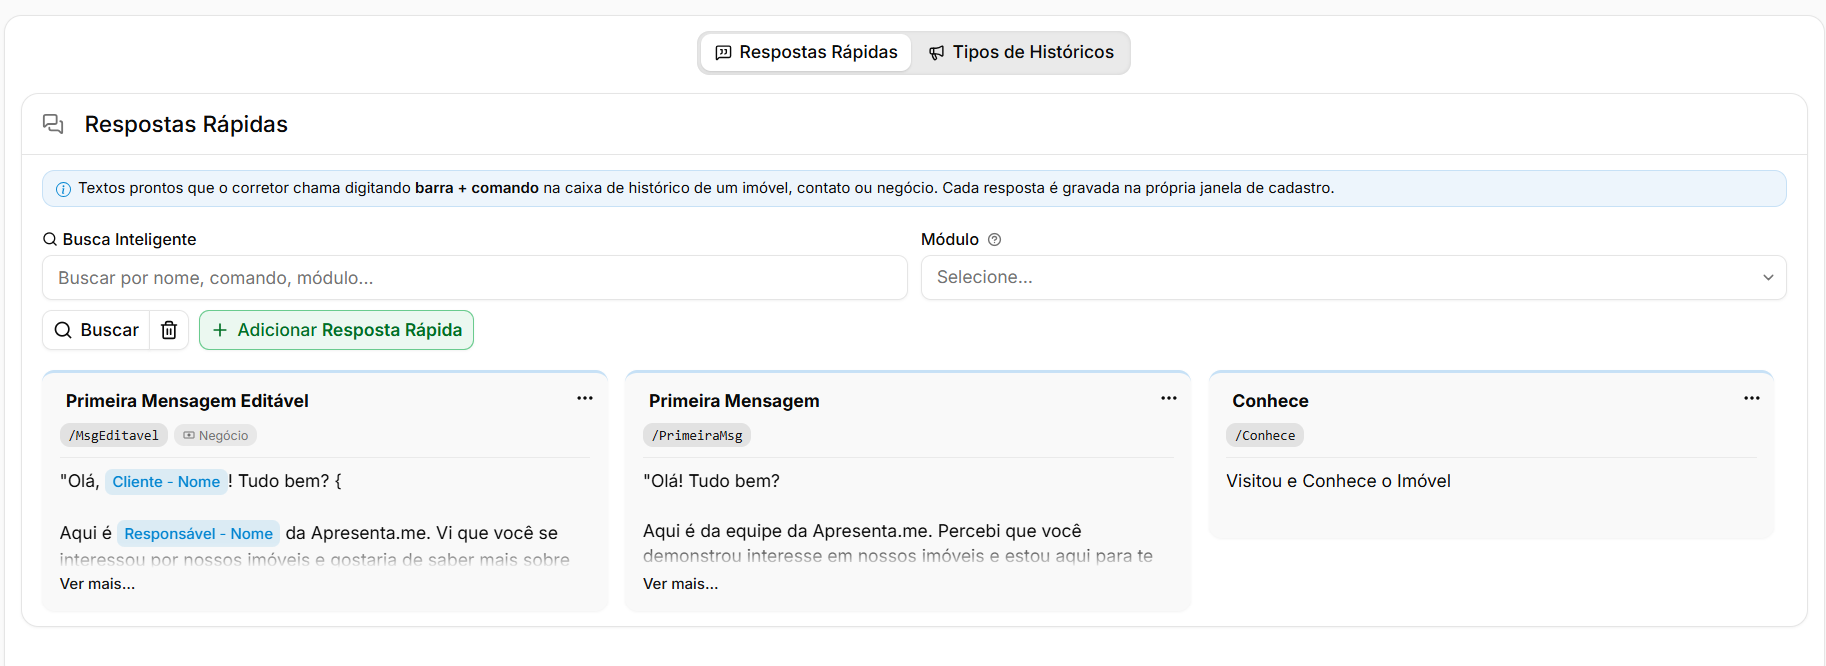Open the three-dot menu on Primeira Mensagem Editável card
This screenshot has width=1826, height=666.
[x=585, y=398]
